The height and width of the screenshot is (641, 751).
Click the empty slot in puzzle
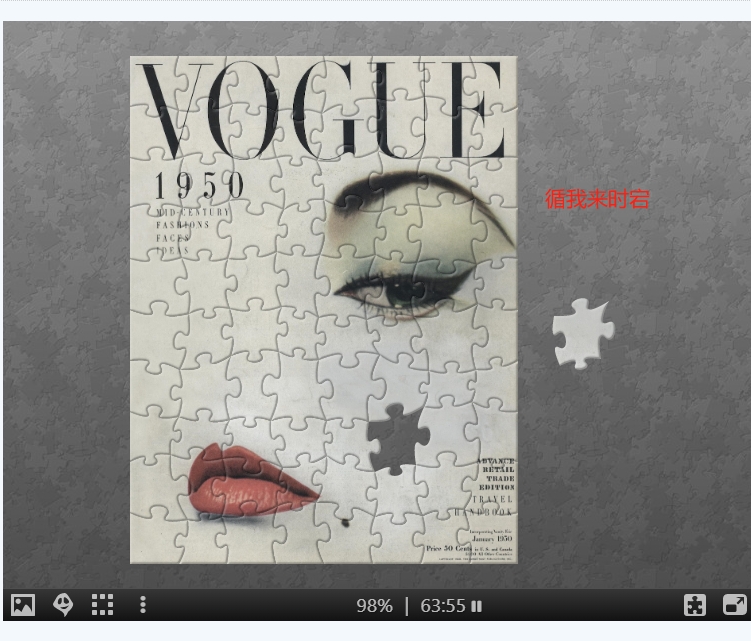click(x=398, y=438)
